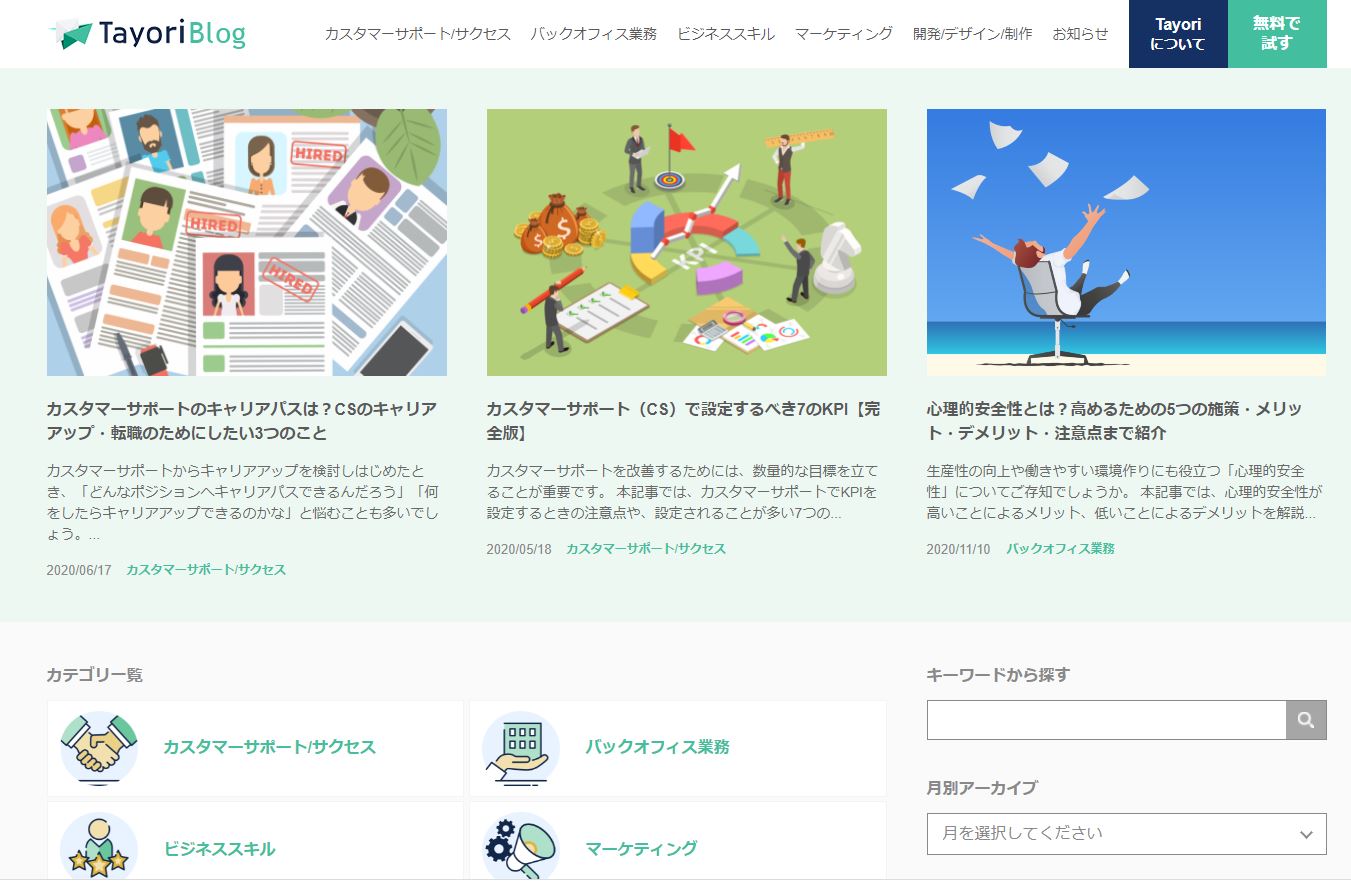
Task: Open お知らせ in the top navigation
Action: point(1080,34)
